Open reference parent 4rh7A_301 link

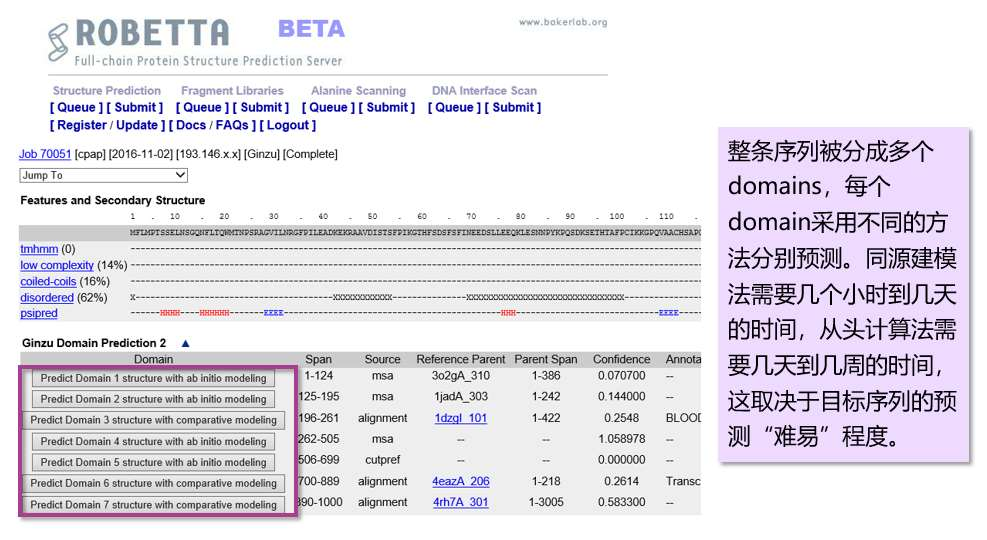coord(461,502)
